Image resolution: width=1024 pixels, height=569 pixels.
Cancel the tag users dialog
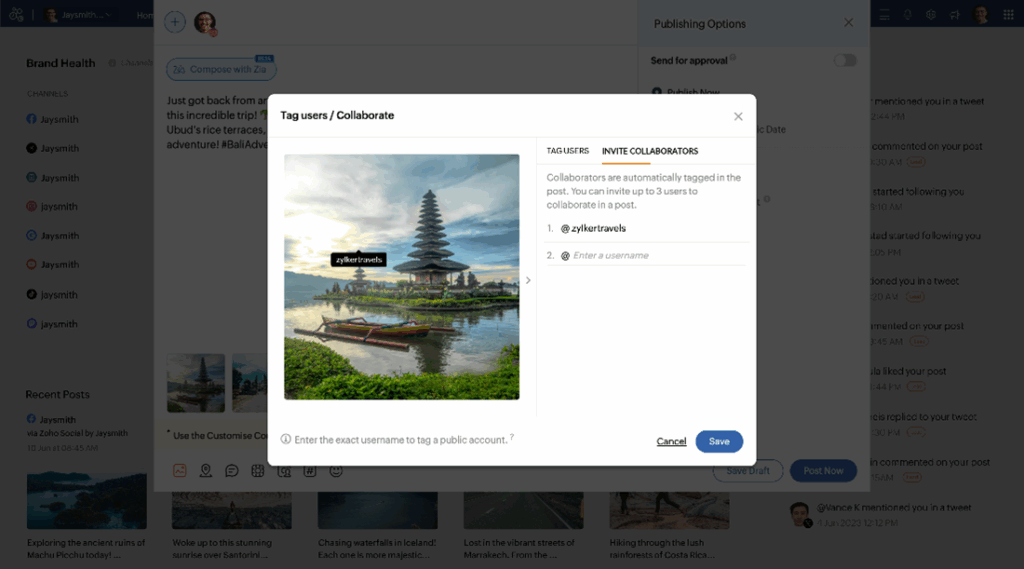tap(671, 441)
